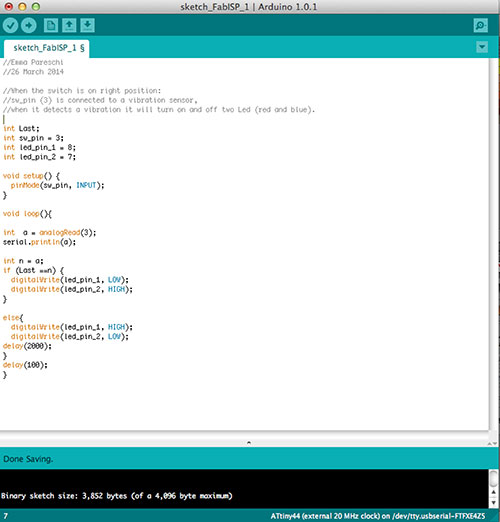The width and height of the screenshot is (500, 522).
Task: Click 'digitalWrite(led_pin_2, LOW);' line
Action: click(x=70, y=336)
